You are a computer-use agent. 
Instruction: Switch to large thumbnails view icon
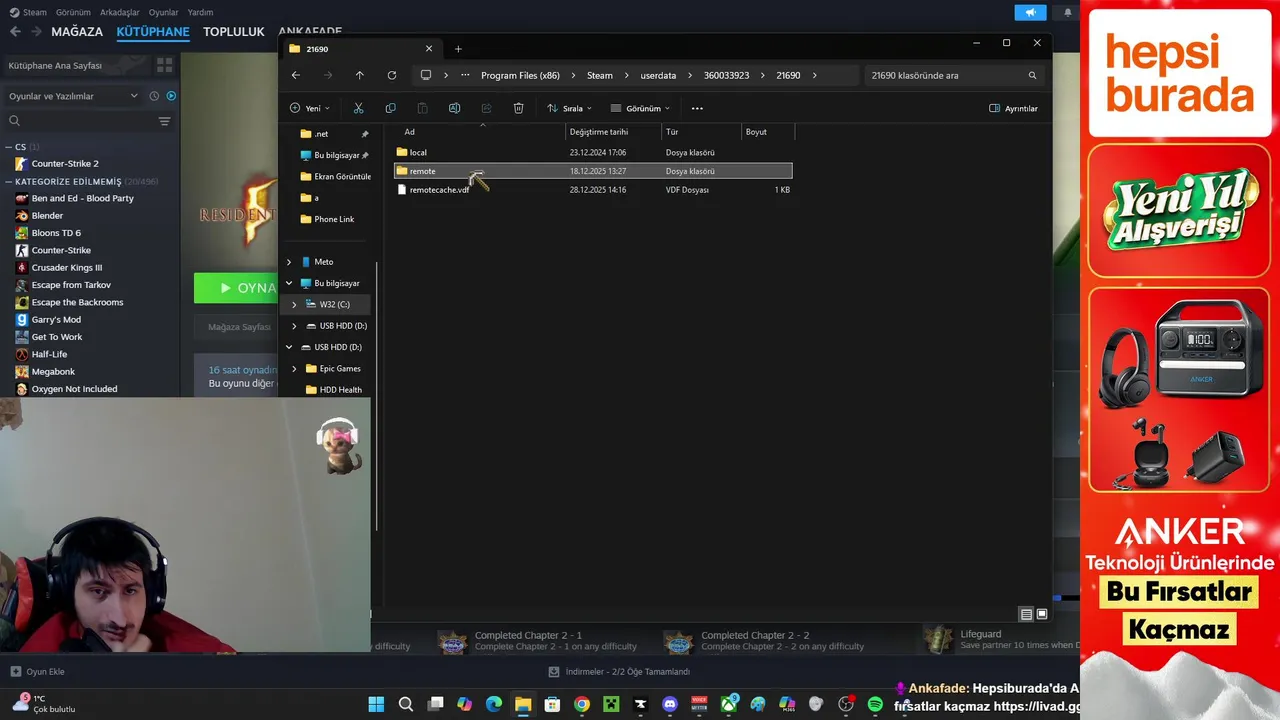pyautogui.click(x=1042, y=614)
